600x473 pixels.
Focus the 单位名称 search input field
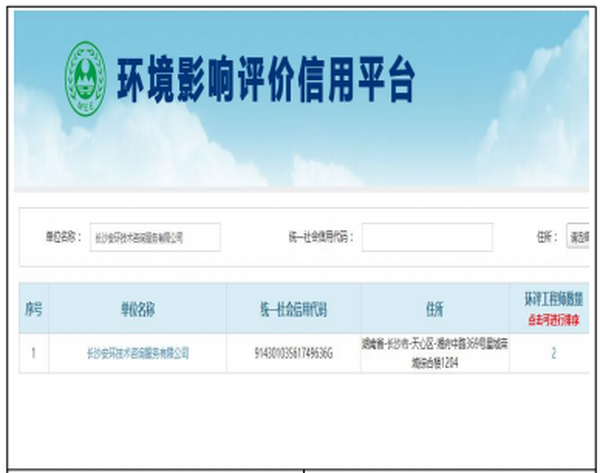(x=154, y=238)
